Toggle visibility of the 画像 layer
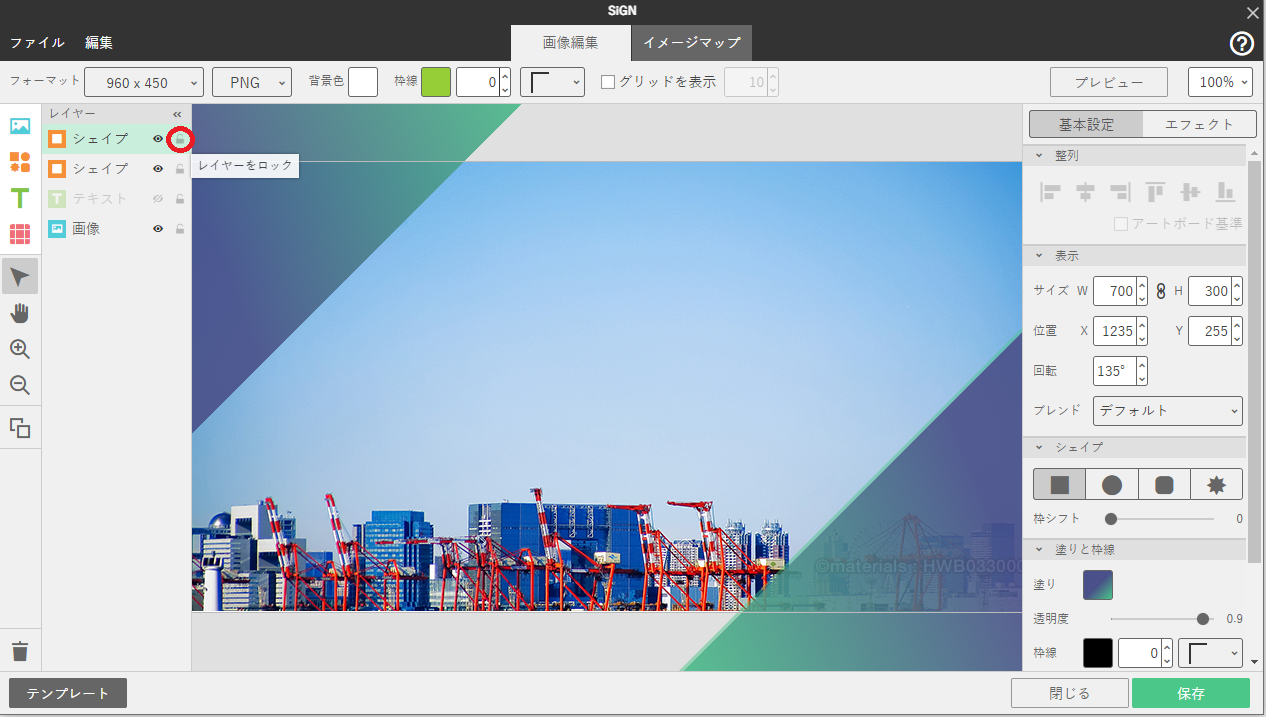The width and height of the screenshot is (1266, 717). pos(157,229)
